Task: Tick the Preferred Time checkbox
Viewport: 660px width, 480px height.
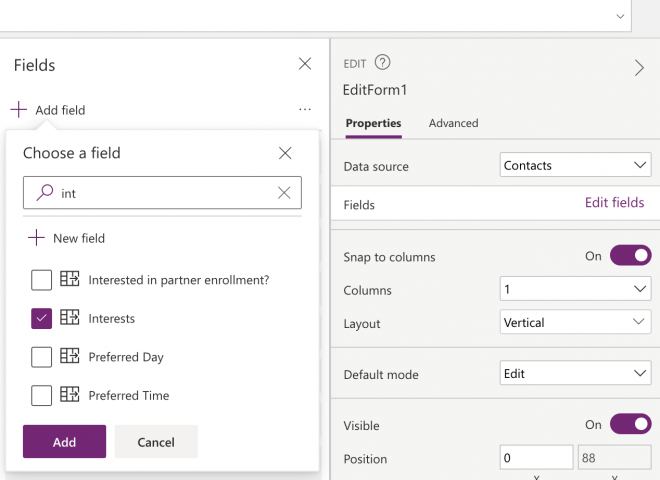Action: point(41,395)
